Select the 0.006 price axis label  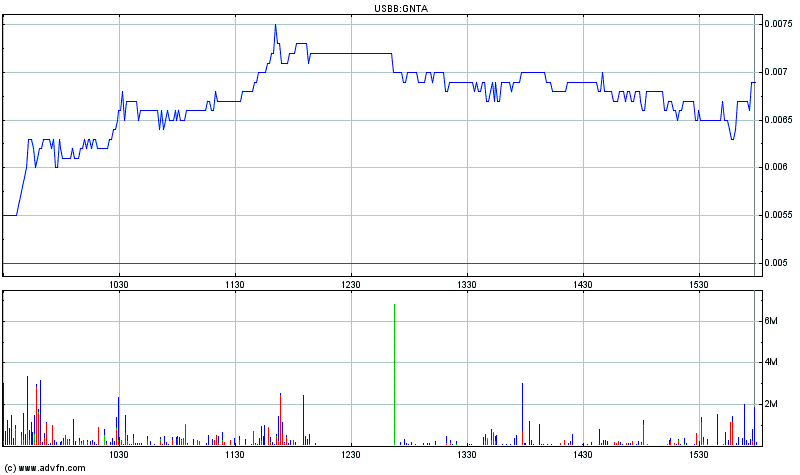(776, 167)
